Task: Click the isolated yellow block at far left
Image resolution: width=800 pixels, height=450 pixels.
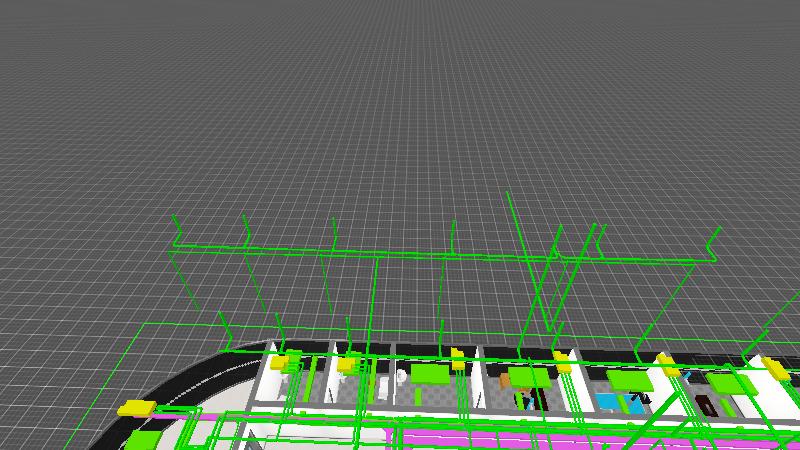Action: click(136, 408)
